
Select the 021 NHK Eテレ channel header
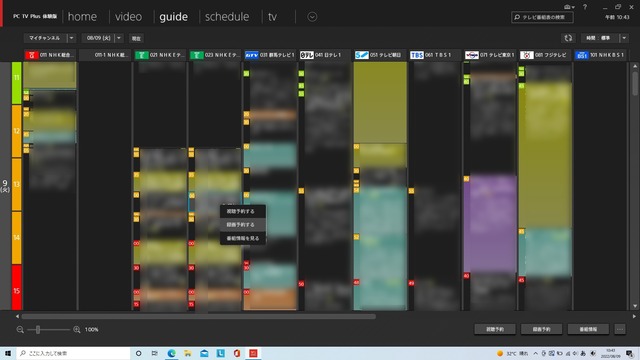coord(160,55)
